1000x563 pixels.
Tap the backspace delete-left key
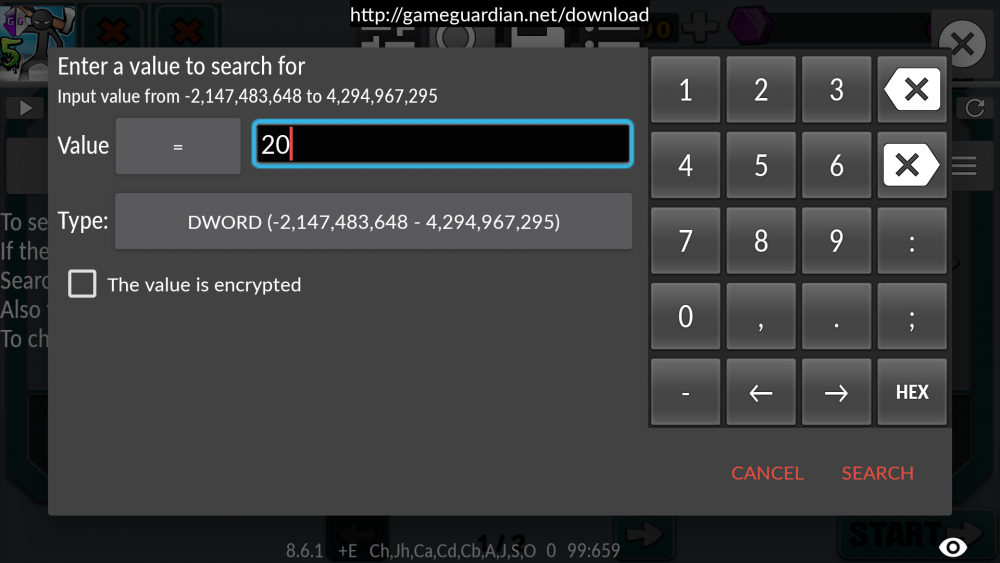[x=912, y=89]
